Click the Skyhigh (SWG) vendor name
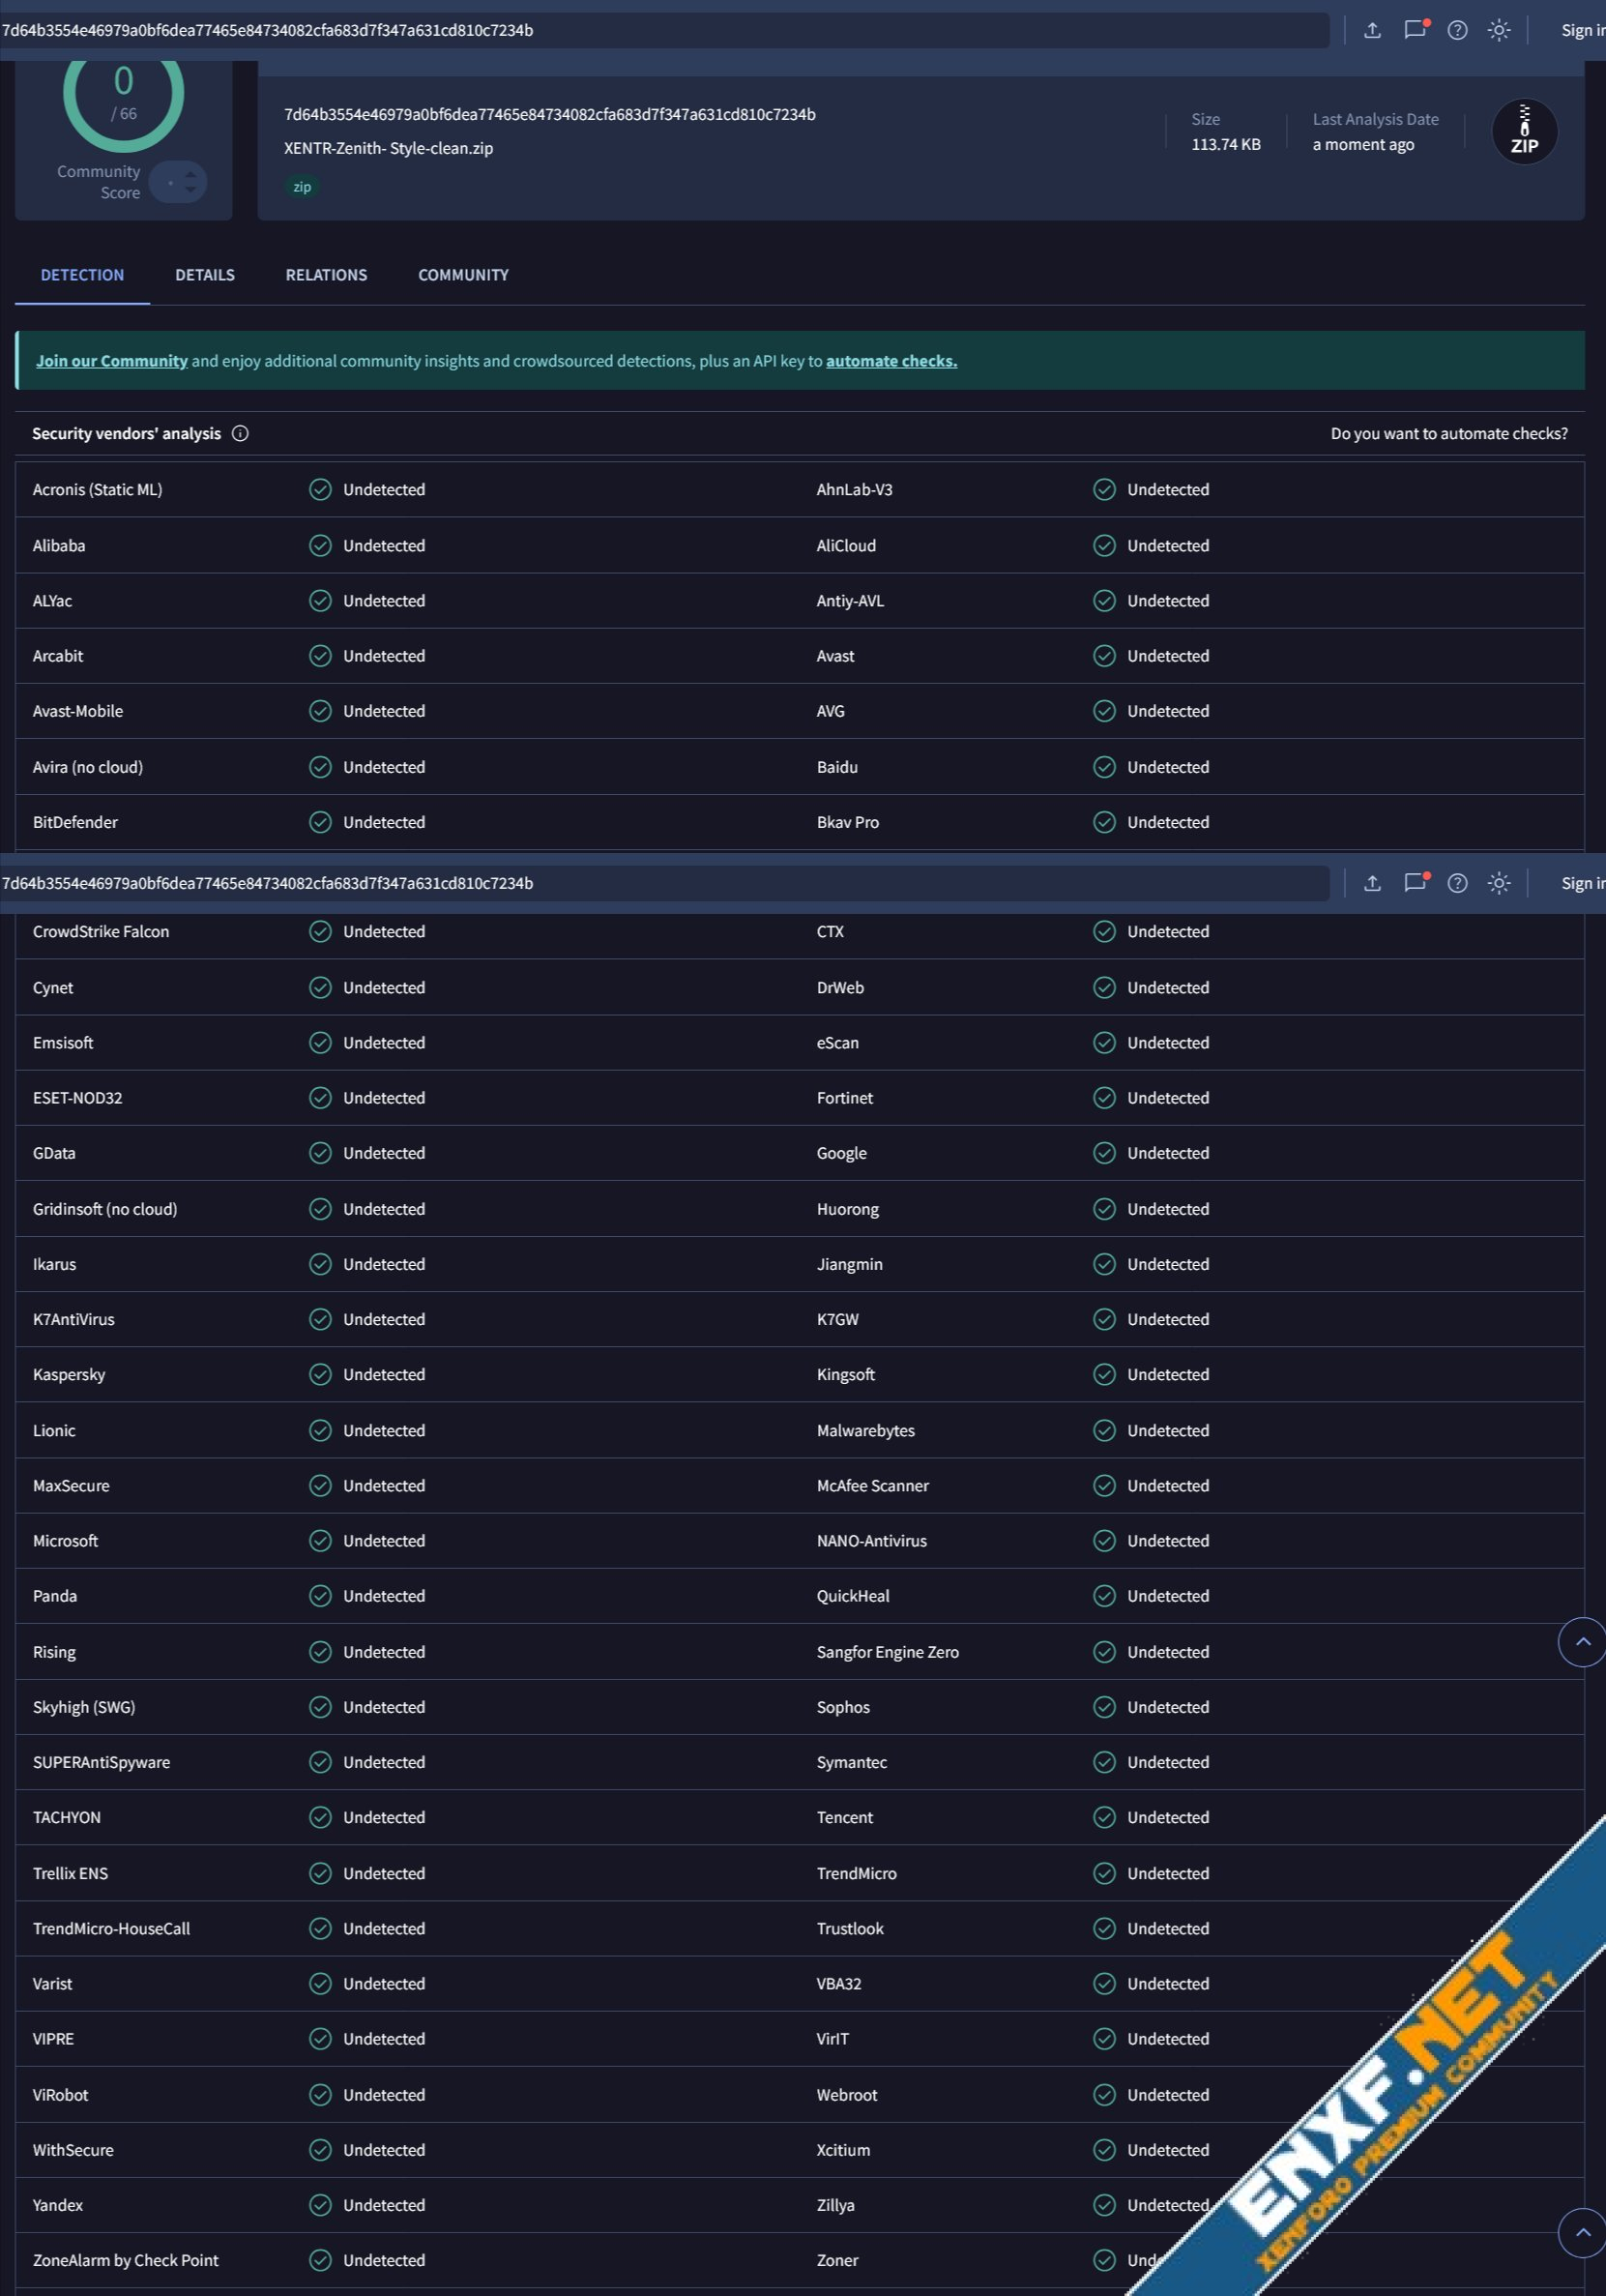 (x=84, y=1707)
